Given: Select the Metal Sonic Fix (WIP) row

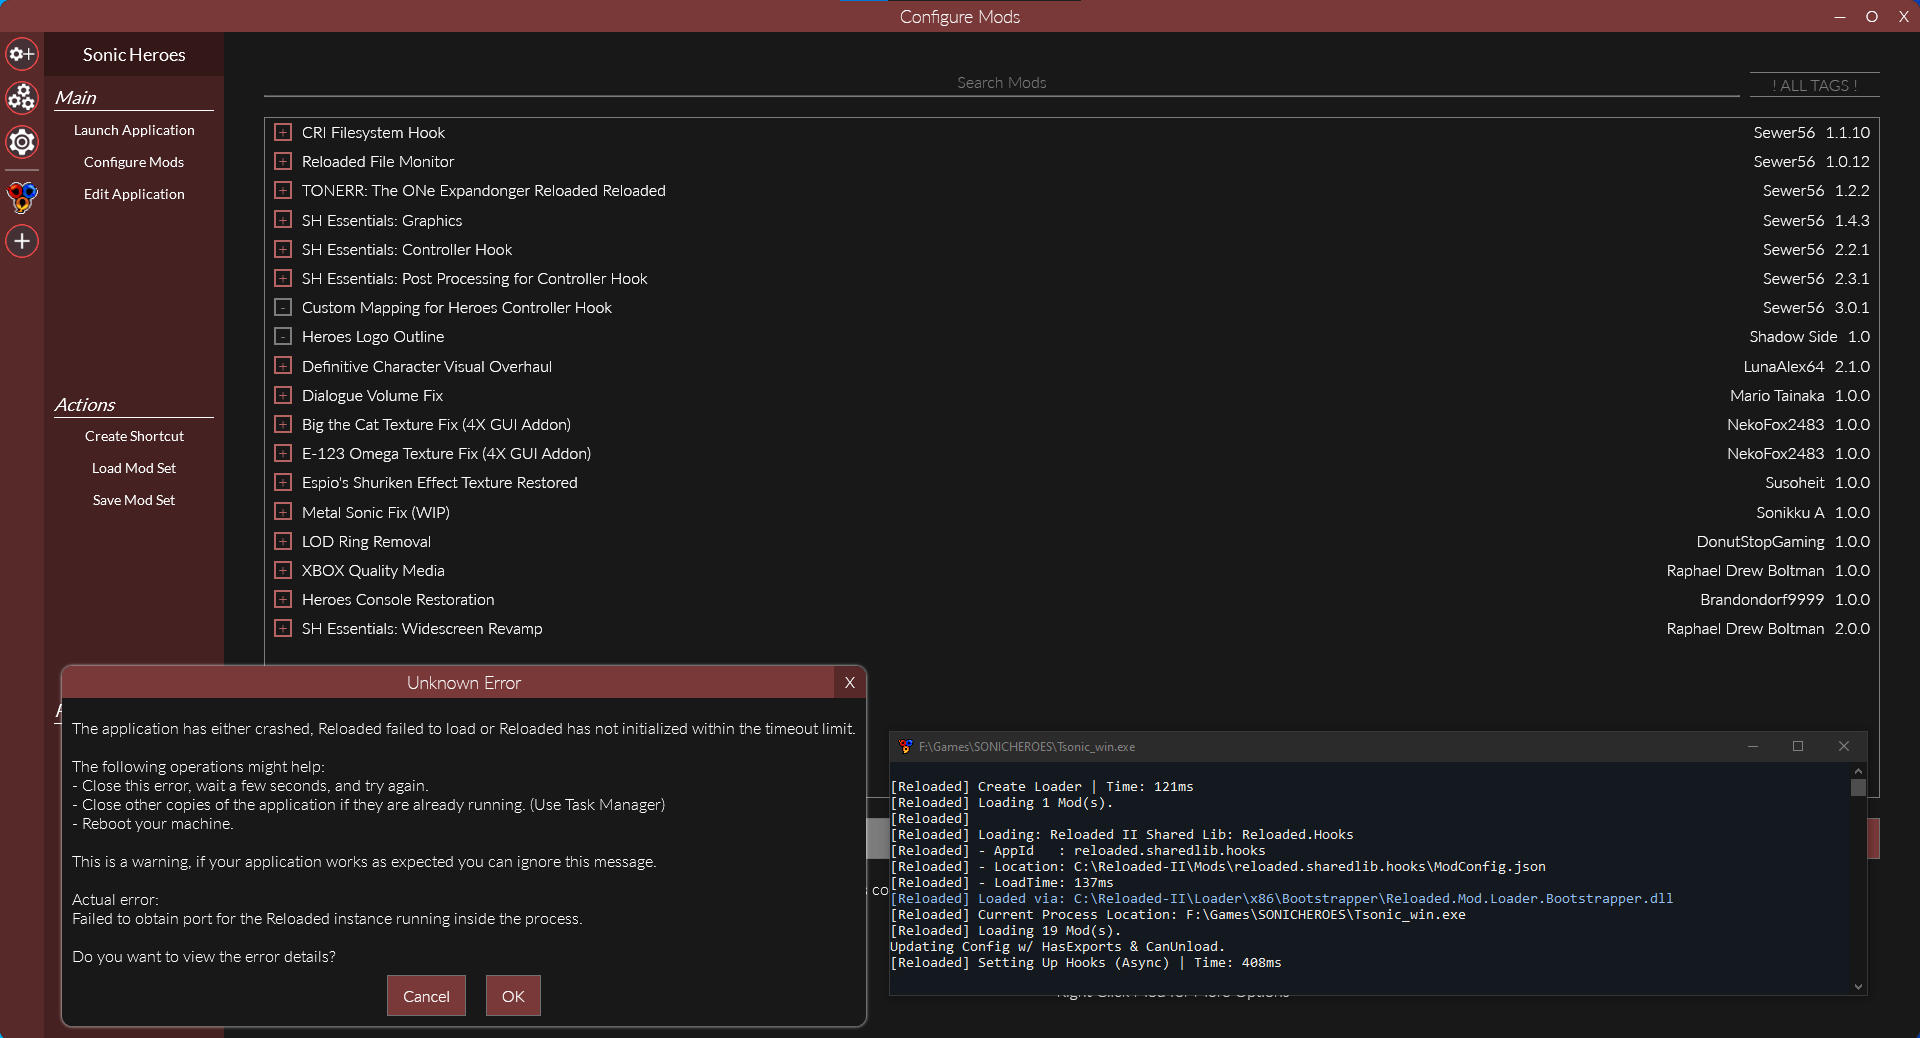Looking at the screenshot, I should coord(1072,512).
